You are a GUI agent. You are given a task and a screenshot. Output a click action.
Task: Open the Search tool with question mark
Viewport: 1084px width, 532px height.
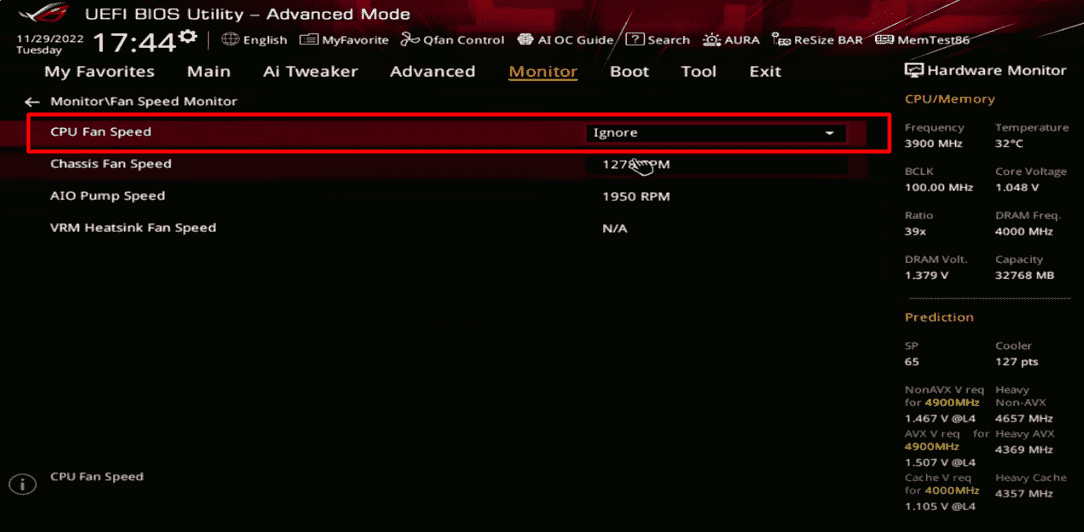[x=657, y=40]
